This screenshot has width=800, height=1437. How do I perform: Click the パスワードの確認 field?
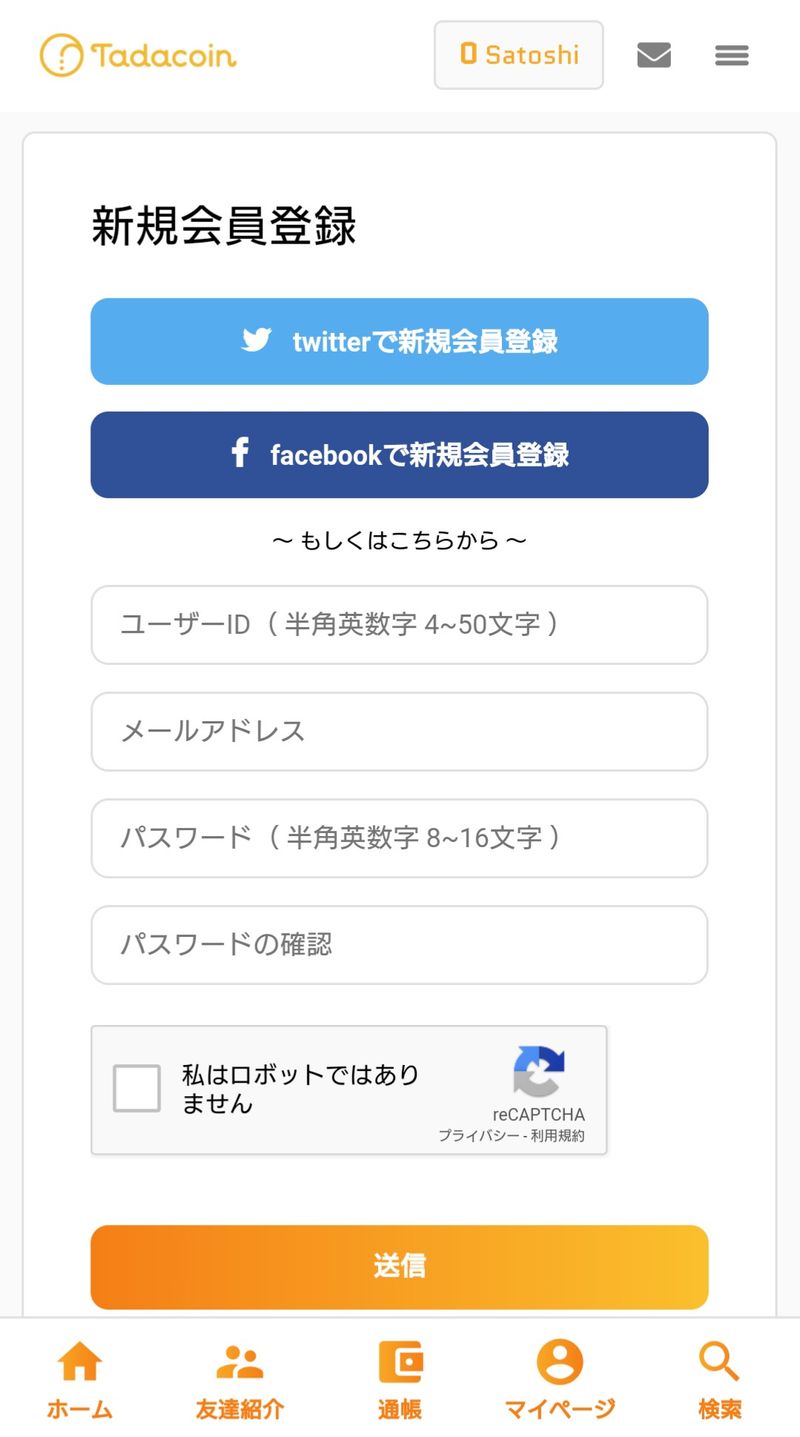[399, 945]
